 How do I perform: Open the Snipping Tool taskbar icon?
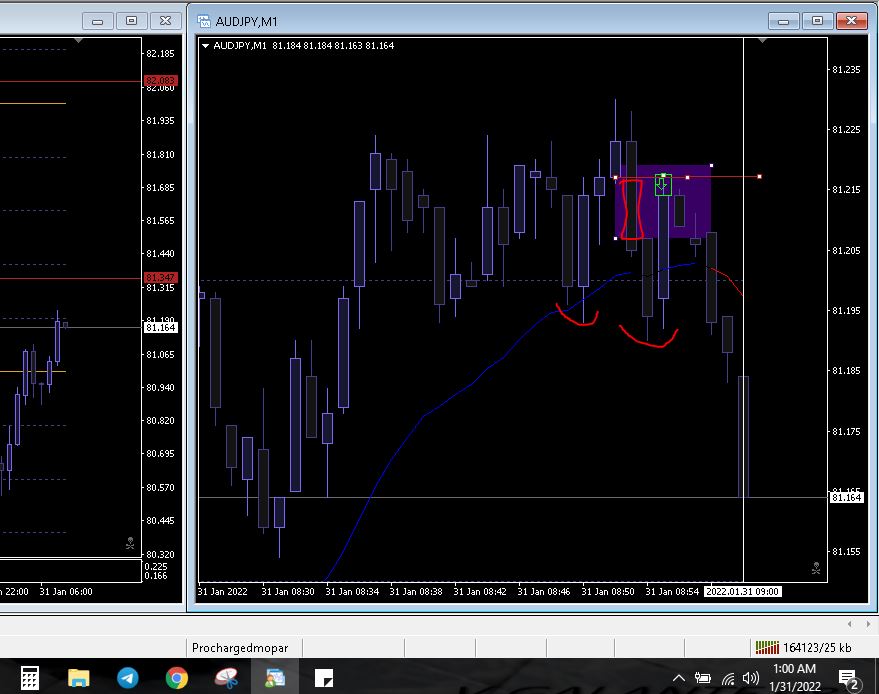(x=226, y=678)
